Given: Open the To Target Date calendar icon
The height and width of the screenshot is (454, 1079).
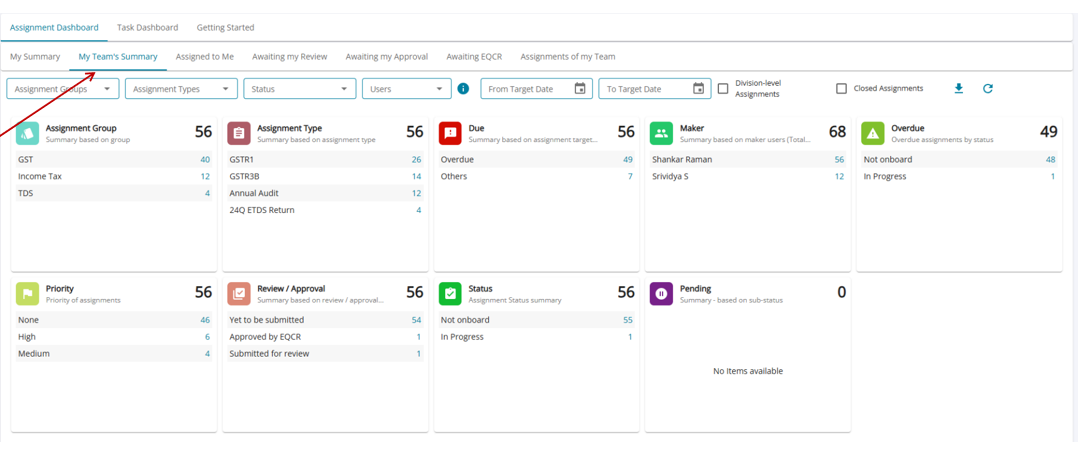Looking at the screenshot, I should coord(698,89).
